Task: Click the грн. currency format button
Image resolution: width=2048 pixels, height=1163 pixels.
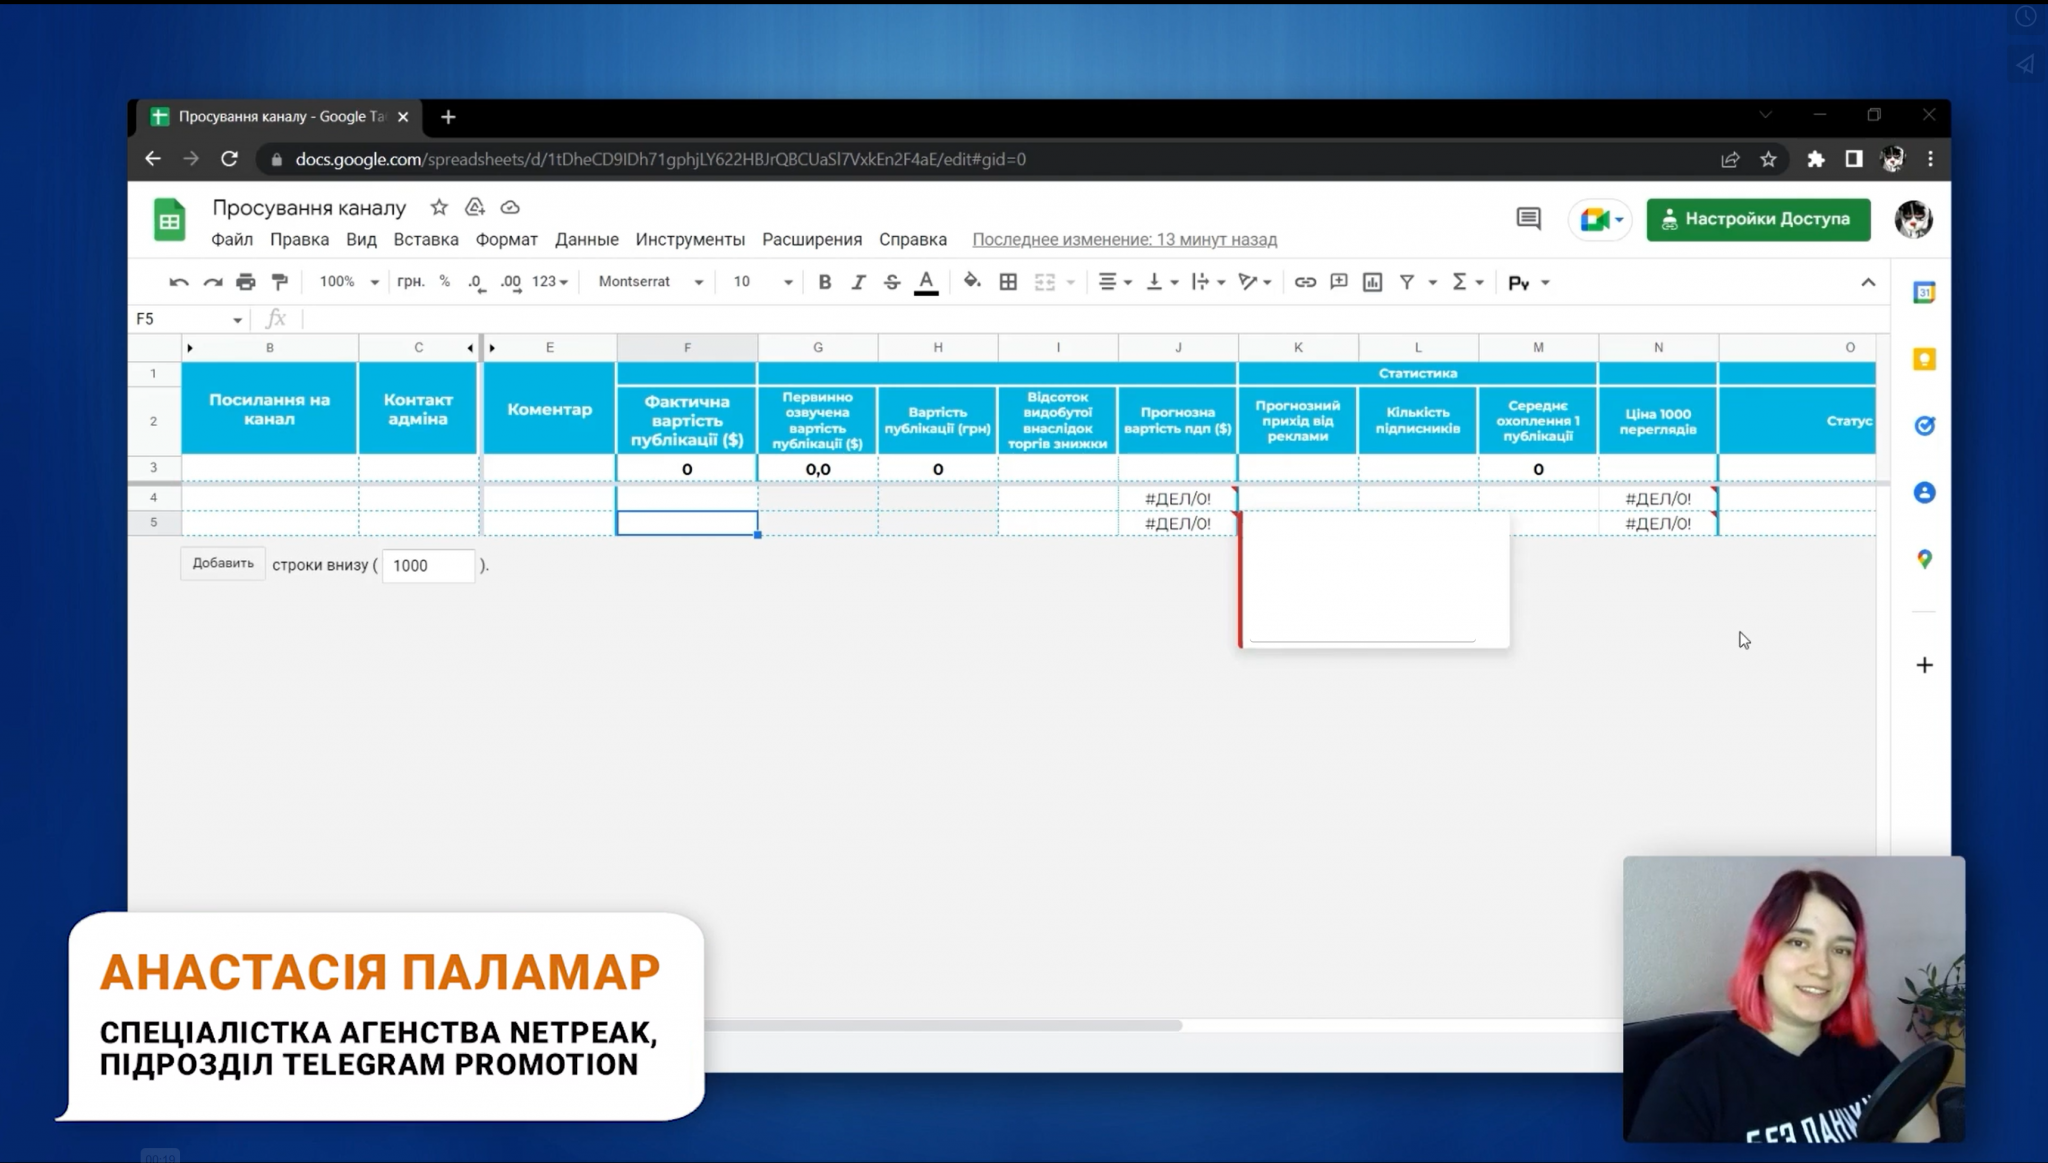Action: (410, 282)
